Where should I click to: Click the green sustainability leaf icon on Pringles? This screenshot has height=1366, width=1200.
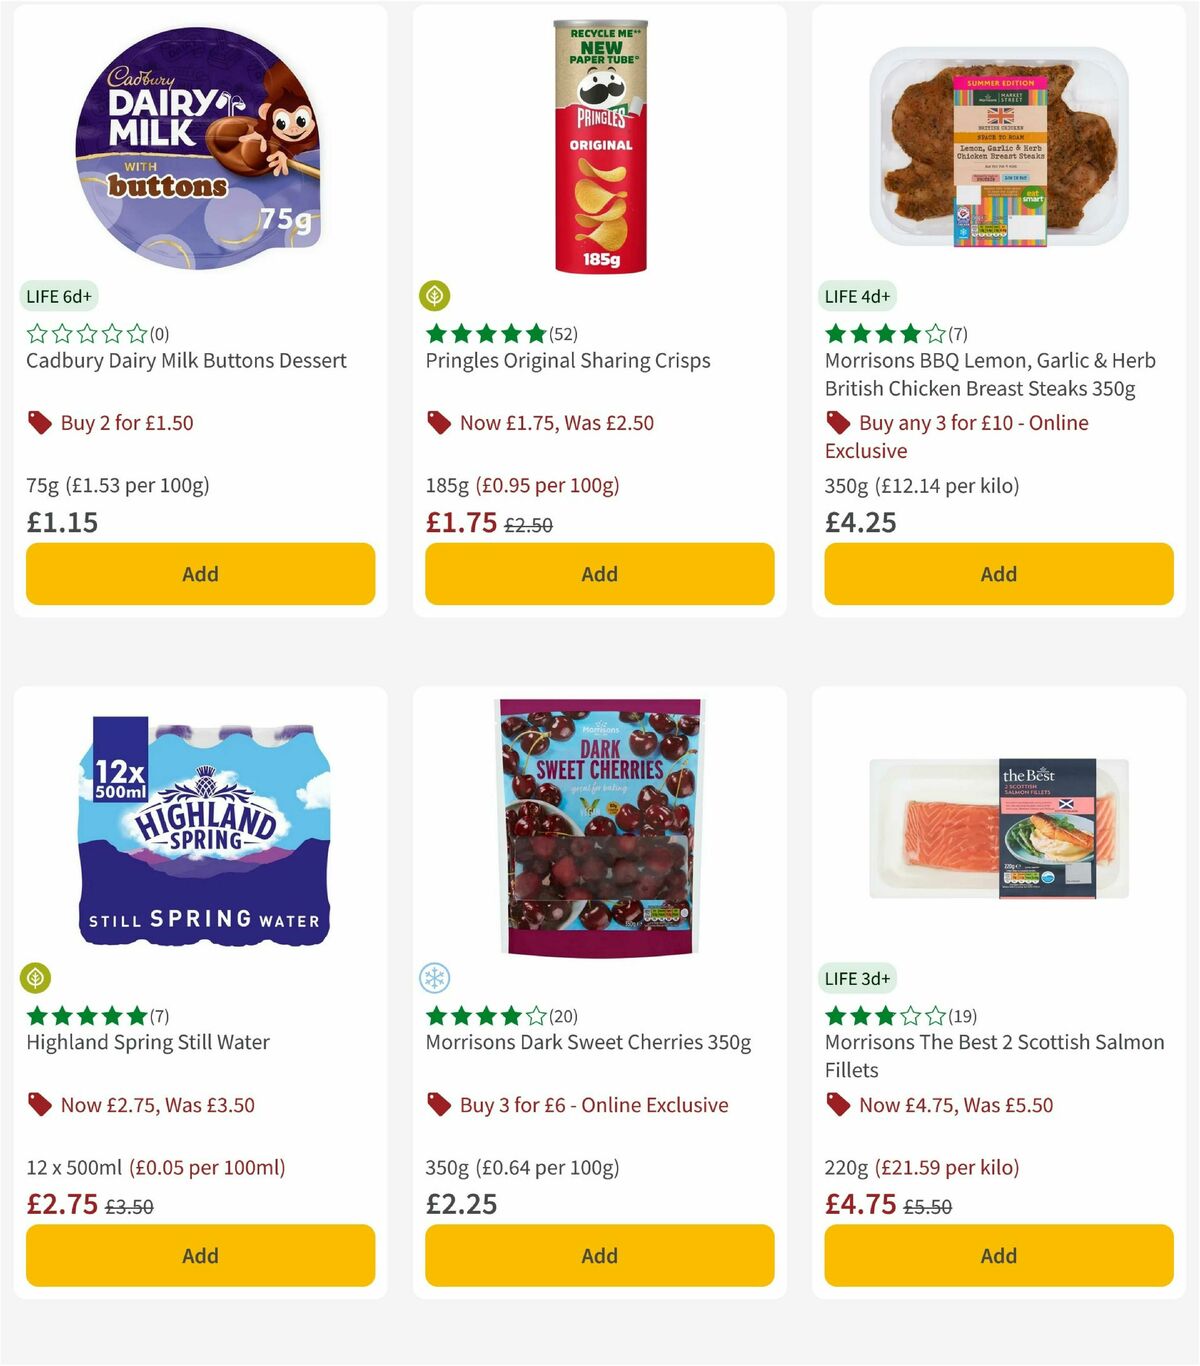pyautogui.click(x=436, y=295)
